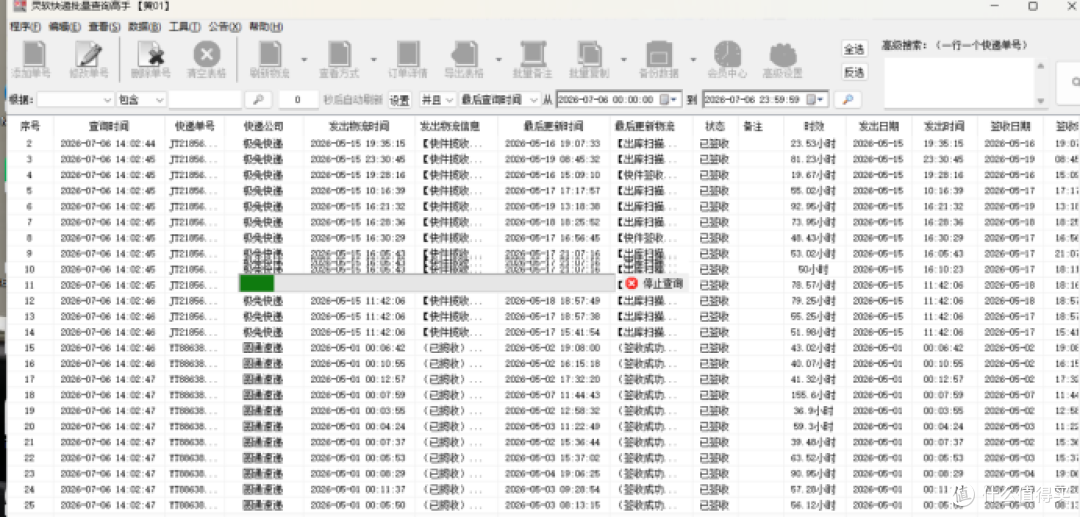Expand the arrow beside 批量复制

click(623, 59)
